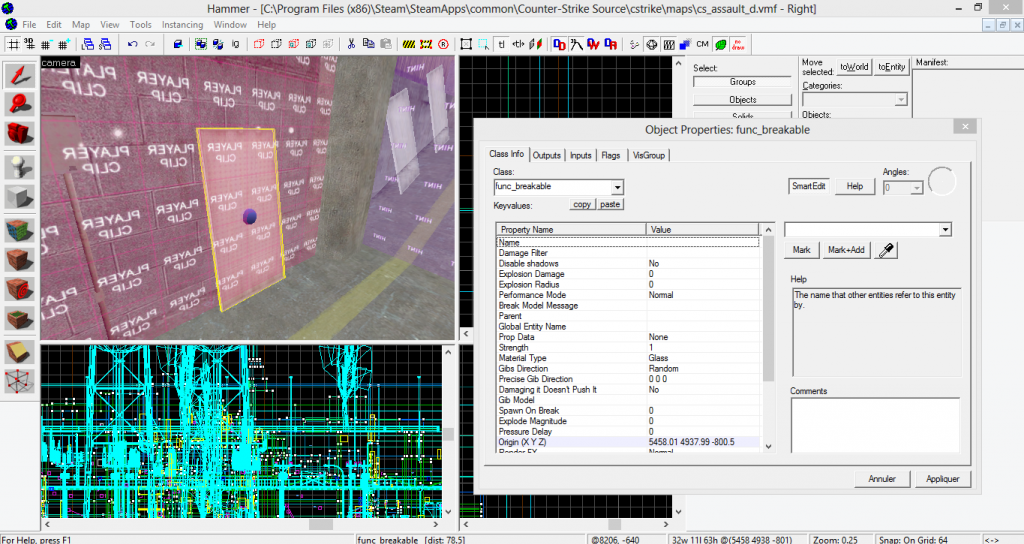Select the Overlay tool
The height and width of the screenshot is (544, 1024).
point(20,319)
